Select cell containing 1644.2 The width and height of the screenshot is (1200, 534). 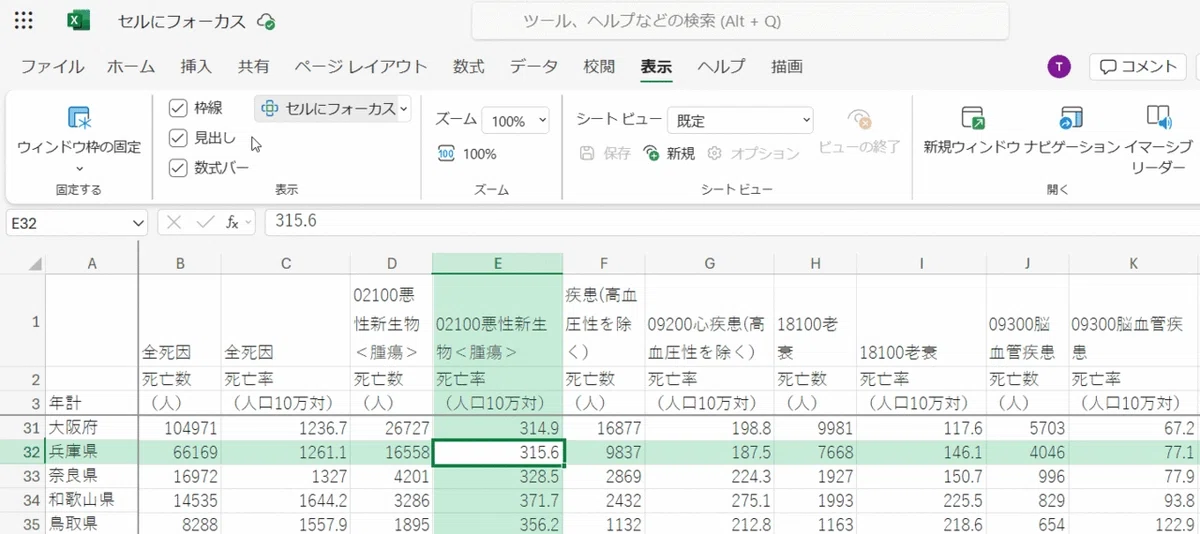click(x=286, y=499)
